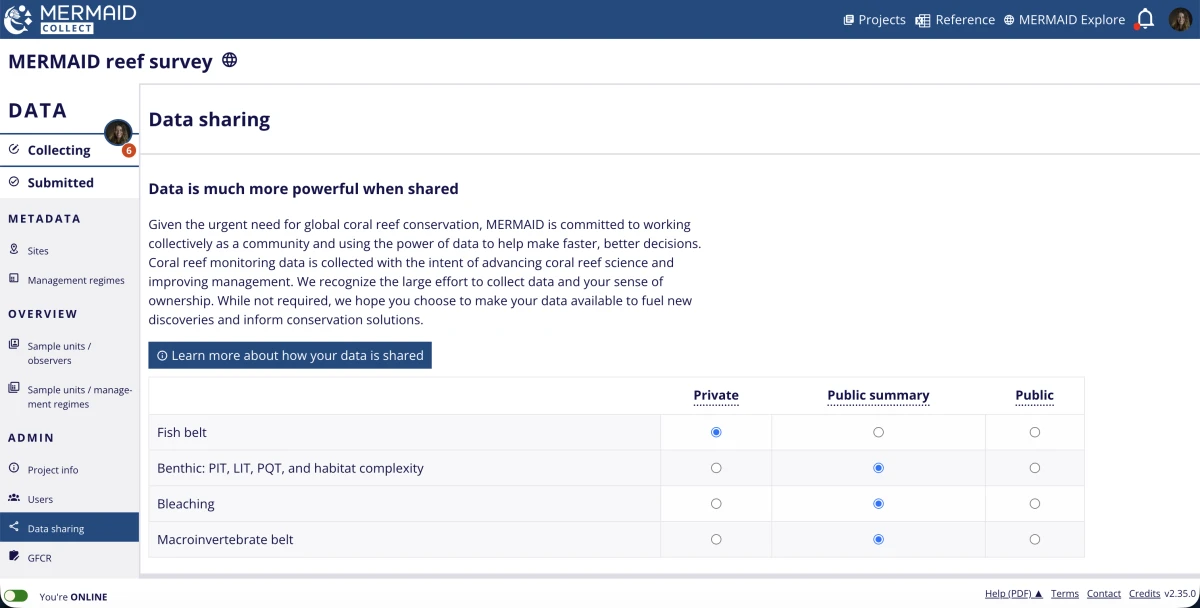The height and width of the screenshot is (608, 1200).
Task: Click the Projects icon in top bar
Action: click(x=848, y=20)
